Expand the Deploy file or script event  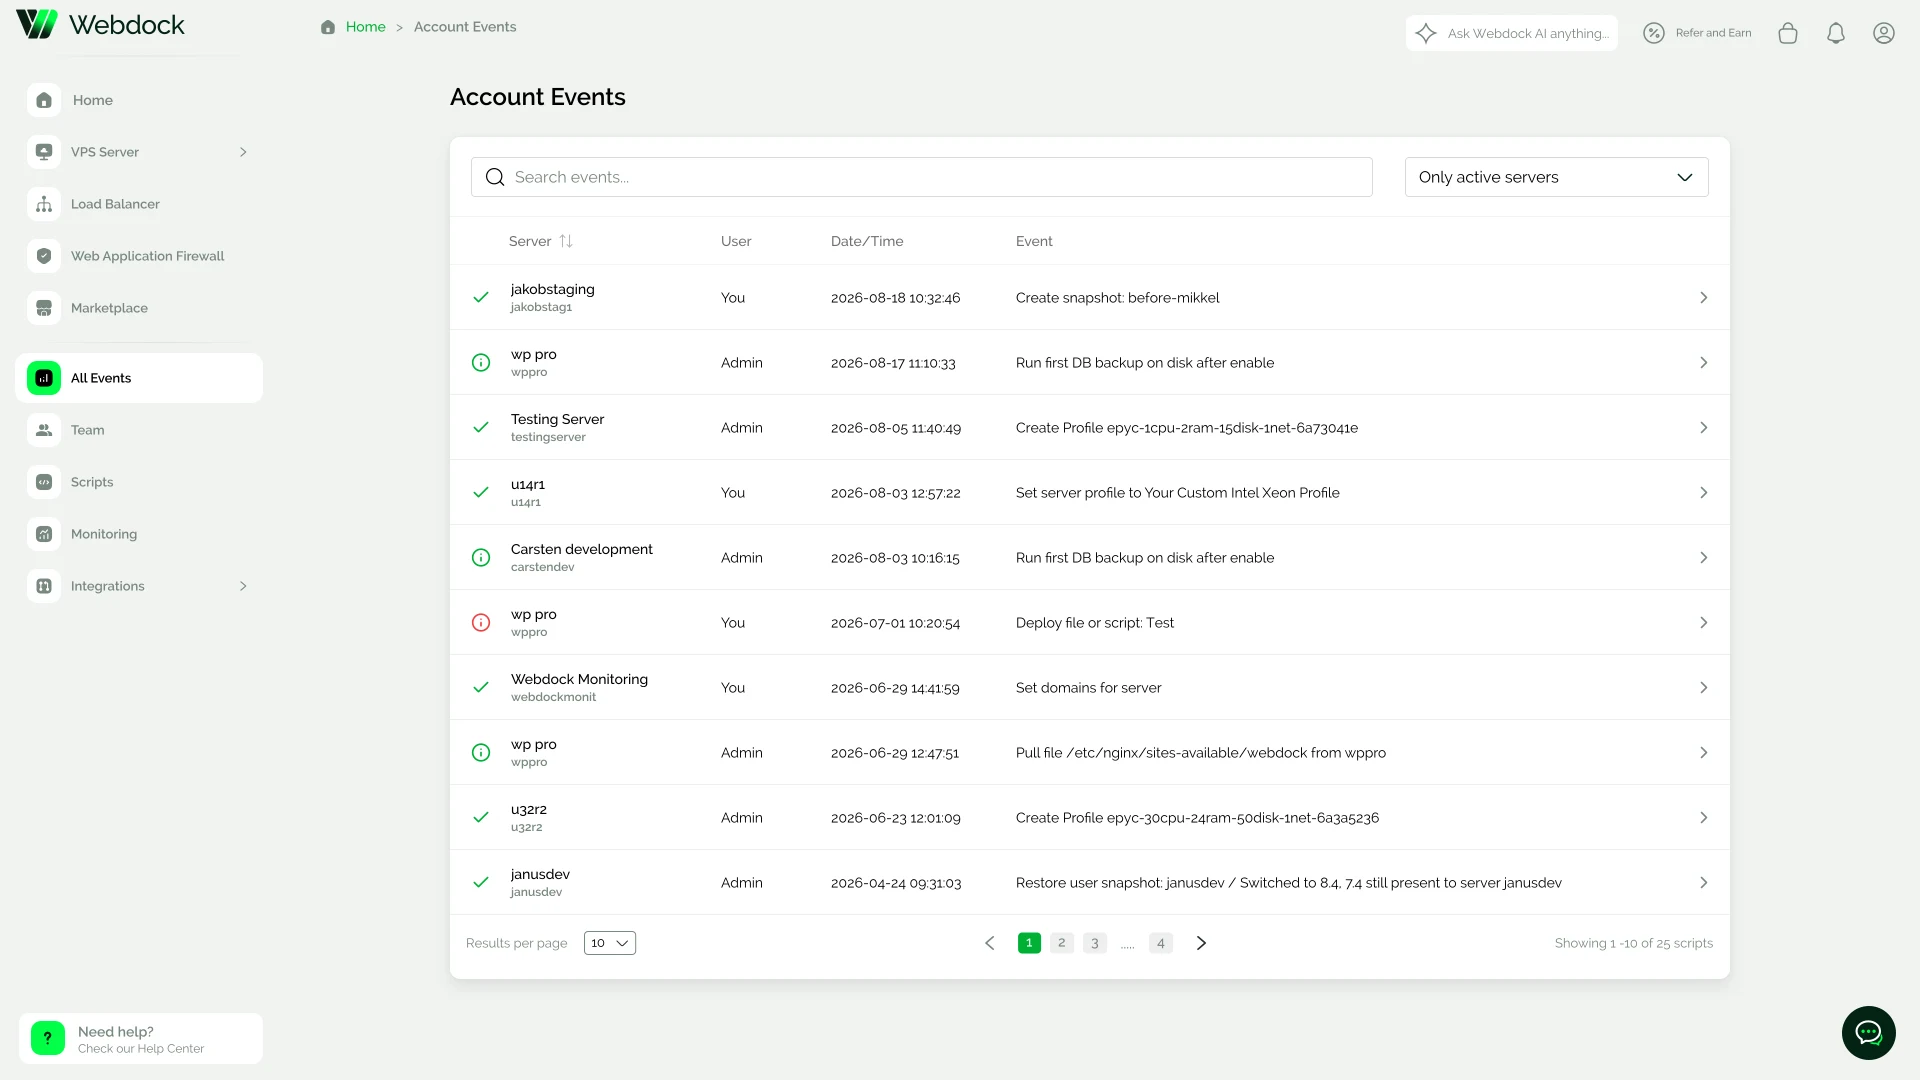(x=1704, y=623)
